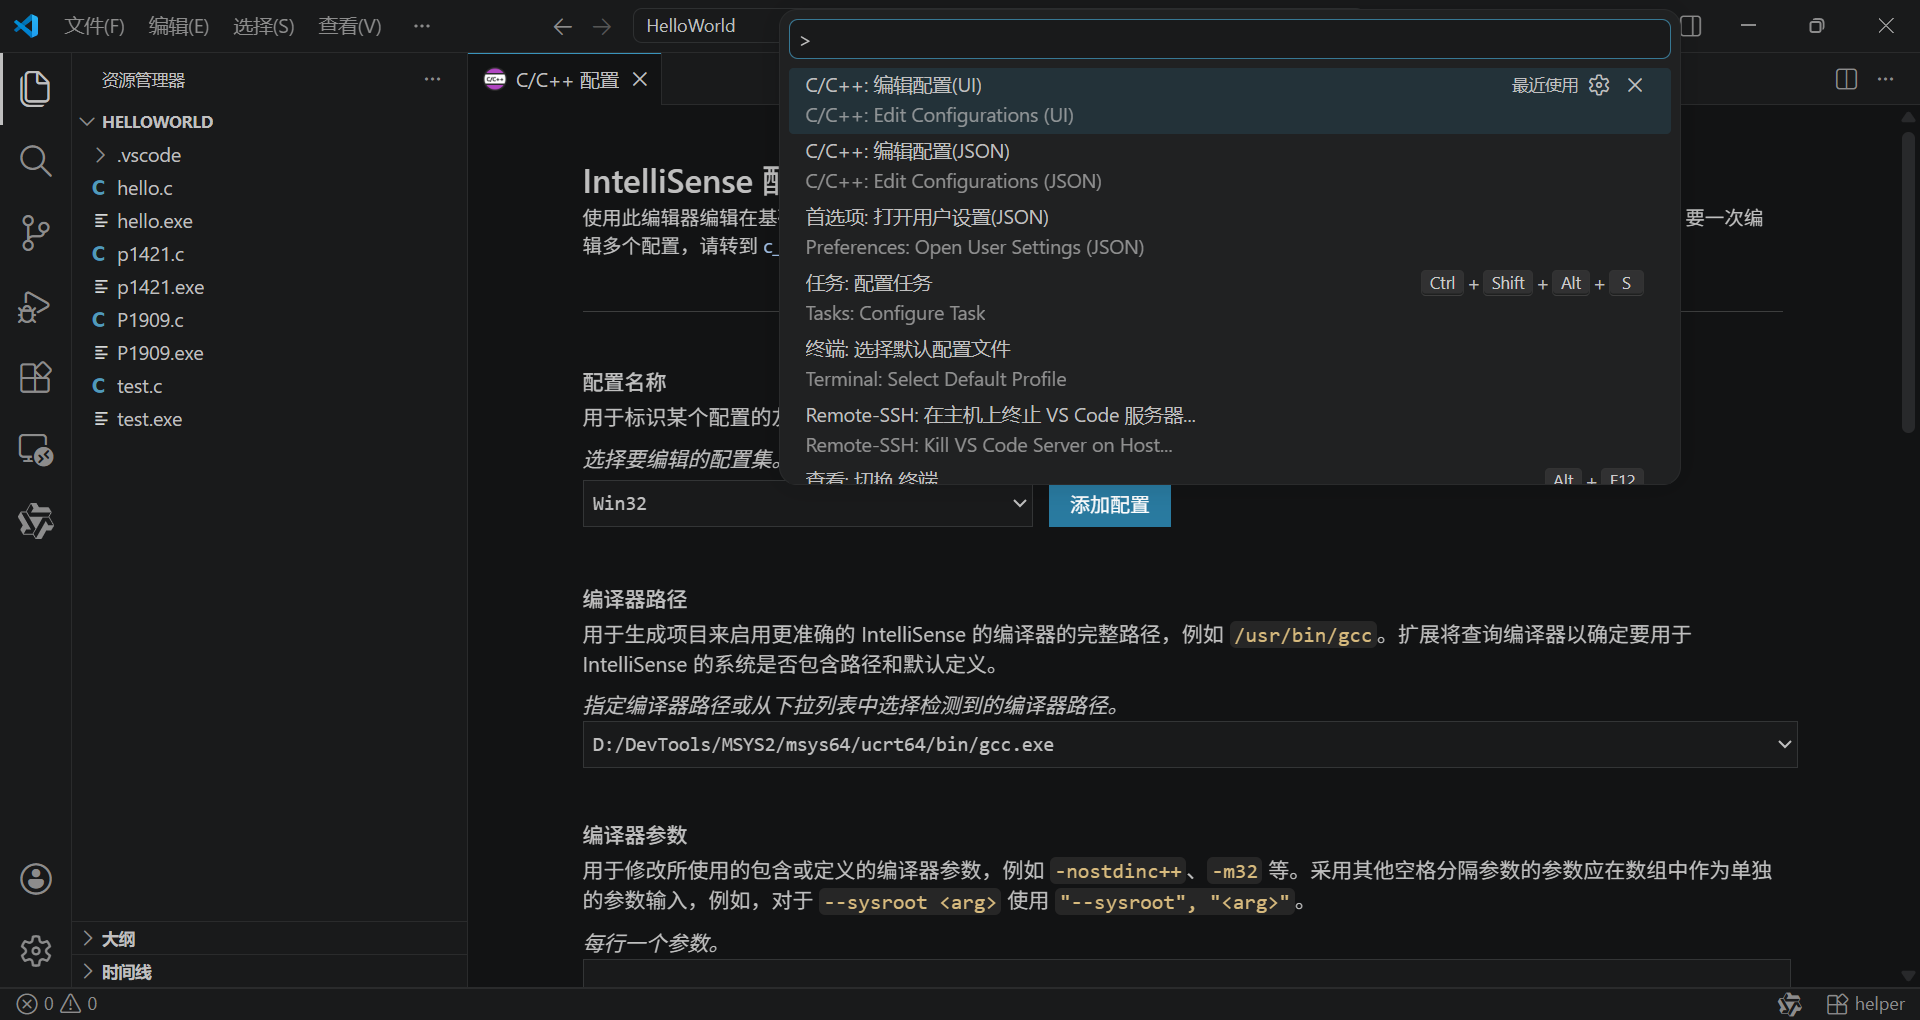
Task: Open test.exe in the explorer
Action: [x=149, y=419]
